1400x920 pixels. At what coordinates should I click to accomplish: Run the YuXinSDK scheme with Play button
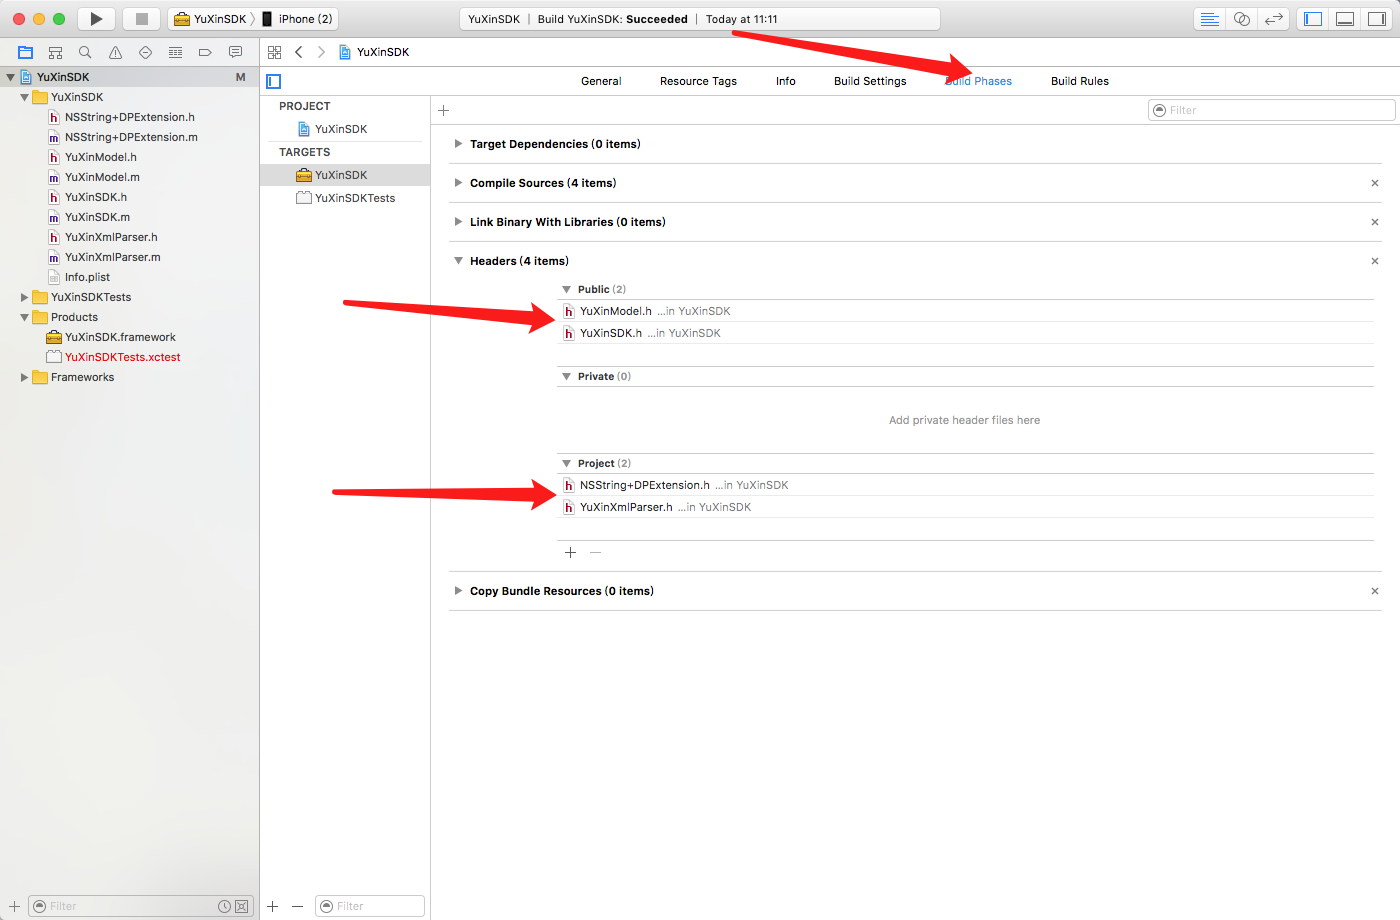click(x=96, y=19)
